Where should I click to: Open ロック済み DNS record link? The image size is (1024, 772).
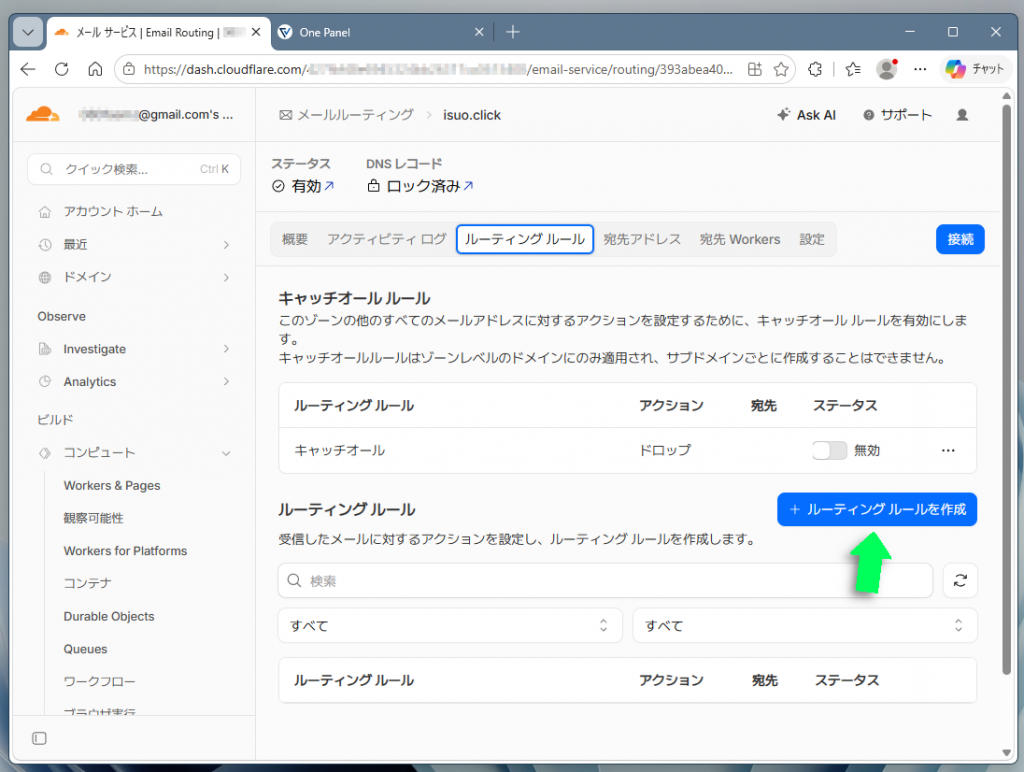point(430,186)
